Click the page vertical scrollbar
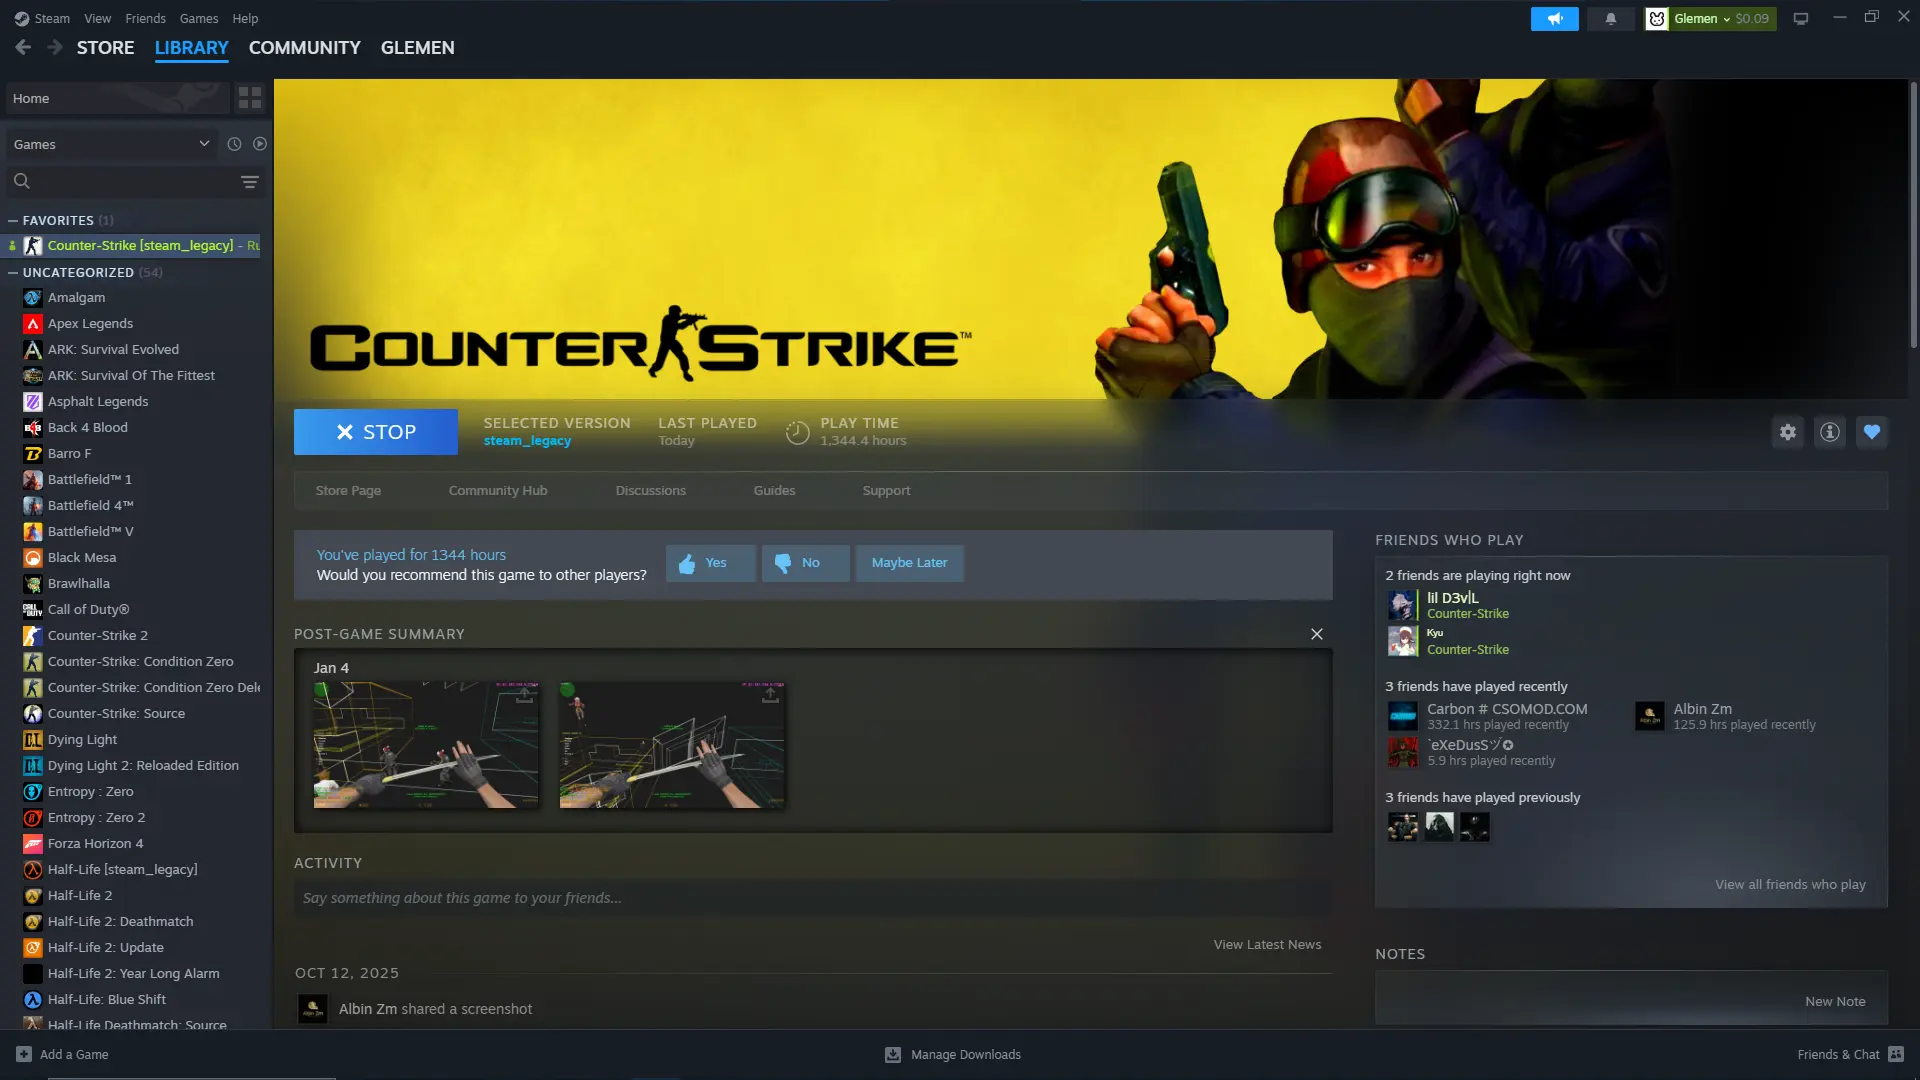This screenshot has height=1080, width=1920. pyautogui.click(x=1913, y=215)
